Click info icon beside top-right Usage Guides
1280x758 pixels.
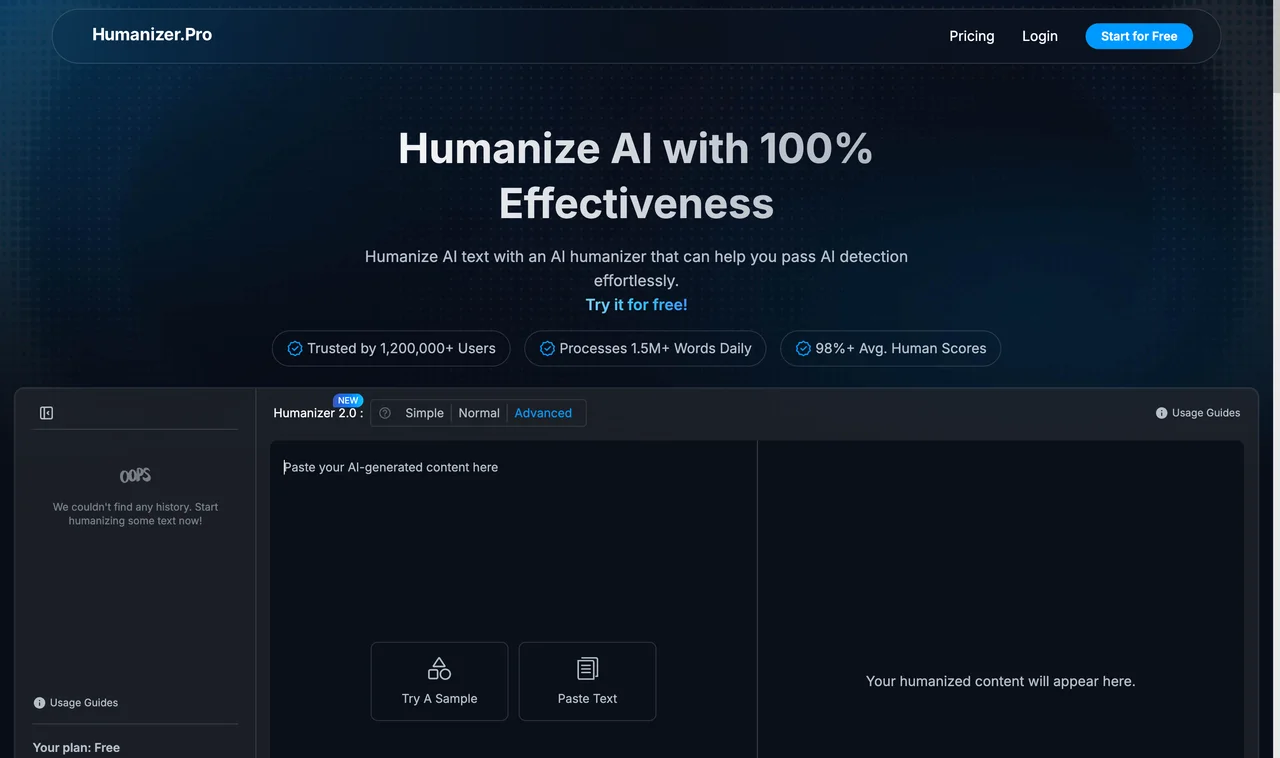(x=1161, y=413)
